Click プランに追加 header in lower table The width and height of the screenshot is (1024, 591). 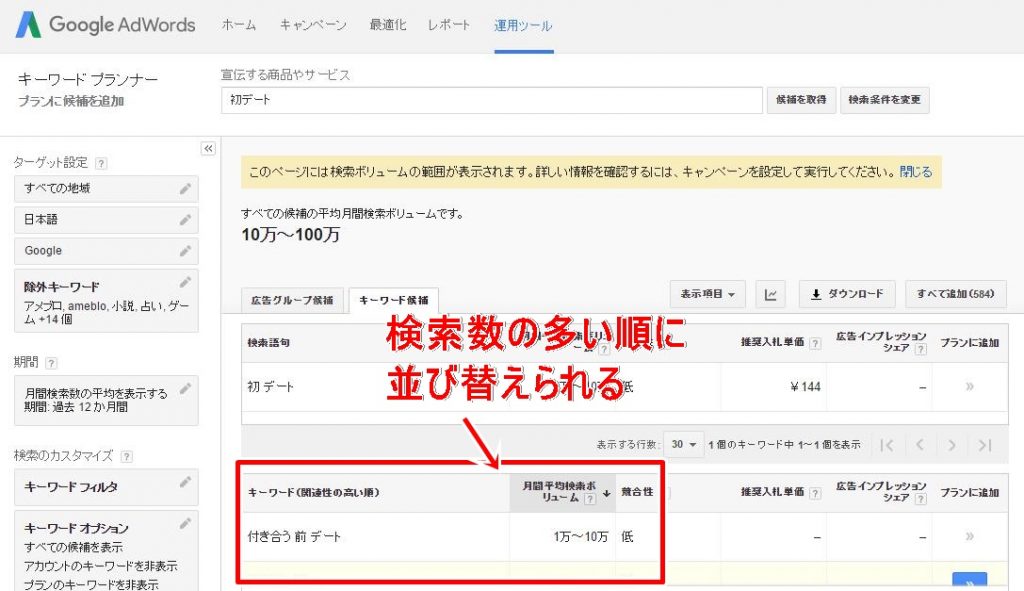click(970, 492)
